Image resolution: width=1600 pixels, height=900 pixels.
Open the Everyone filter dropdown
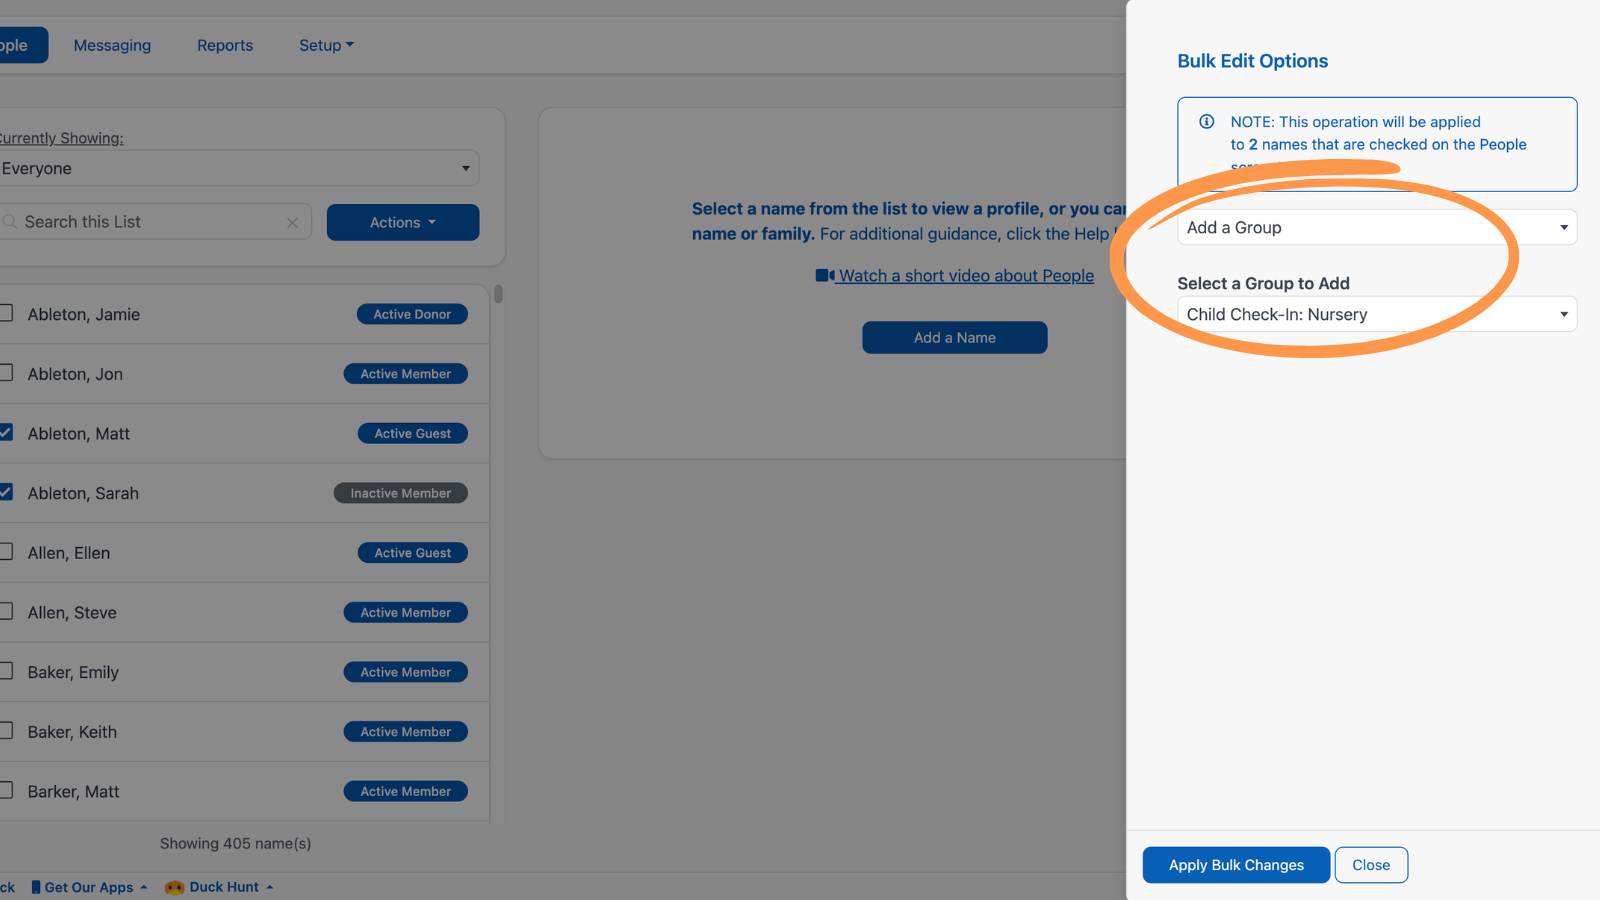pos(238,168)
